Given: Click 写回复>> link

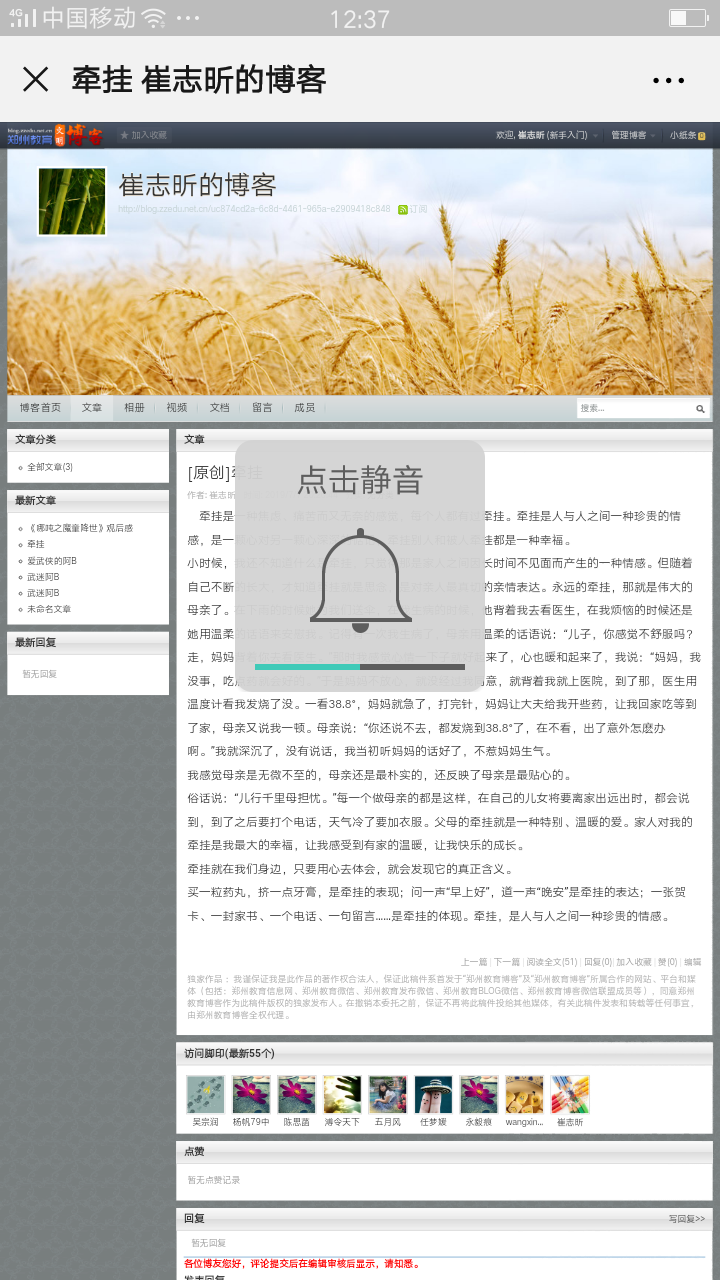Looking at the screenshot, I should (x=687, y=1219).
